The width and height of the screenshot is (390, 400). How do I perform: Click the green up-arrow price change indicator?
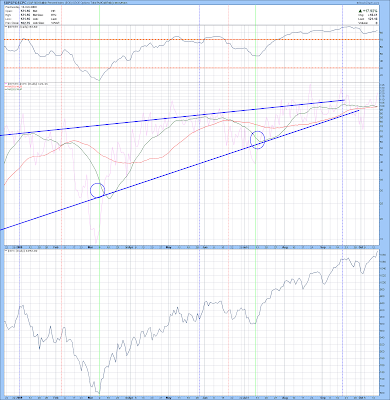[367, 11]
